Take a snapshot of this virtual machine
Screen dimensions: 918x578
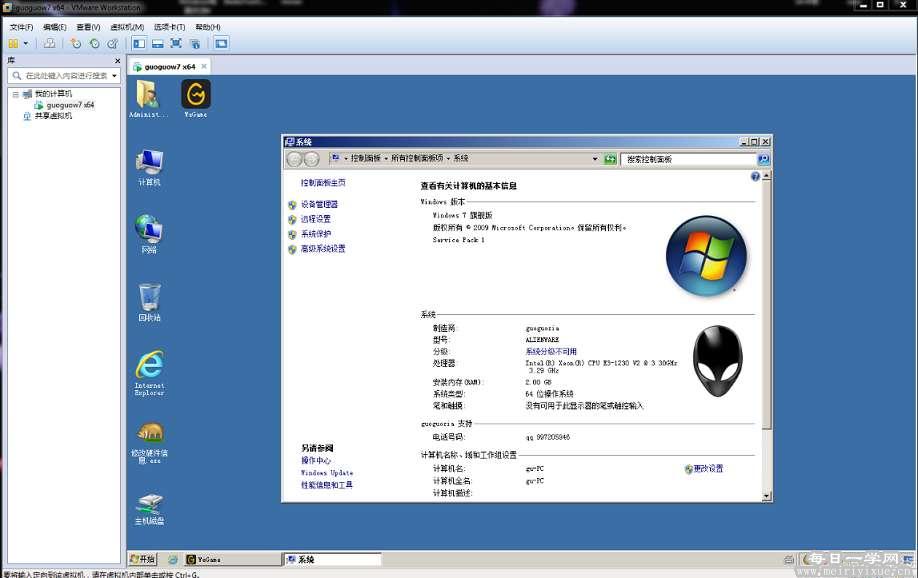pos(76,43)
